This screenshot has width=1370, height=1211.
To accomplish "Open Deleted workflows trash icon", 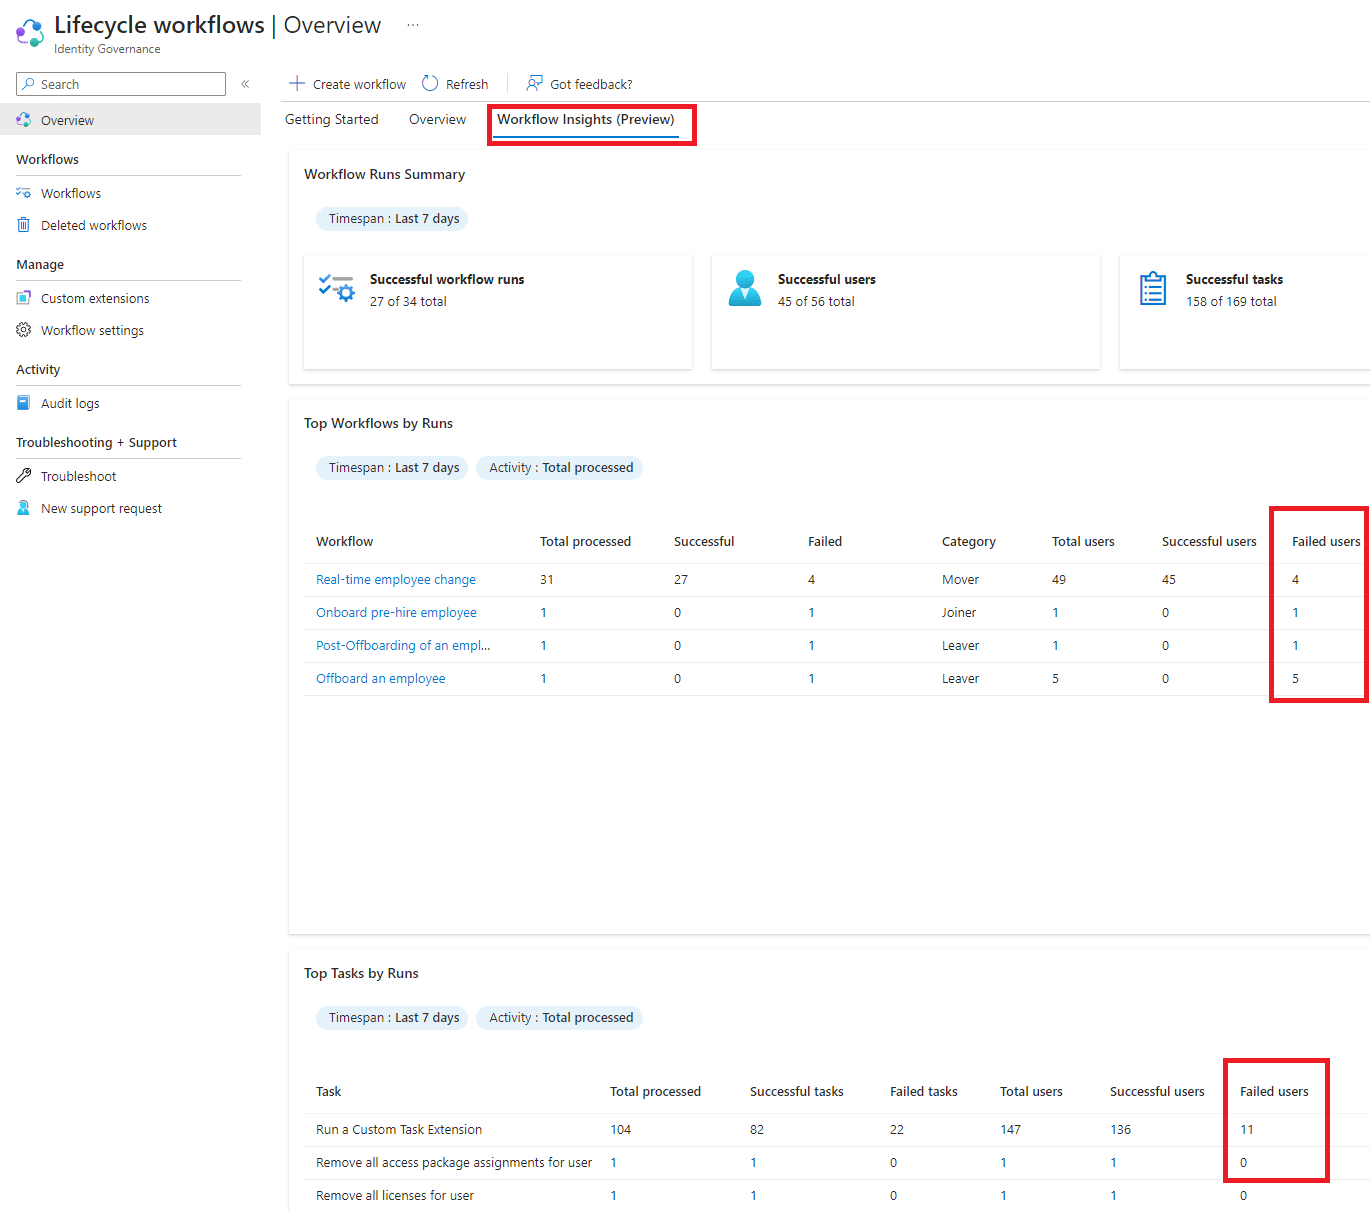I will [x=24, y=224].
